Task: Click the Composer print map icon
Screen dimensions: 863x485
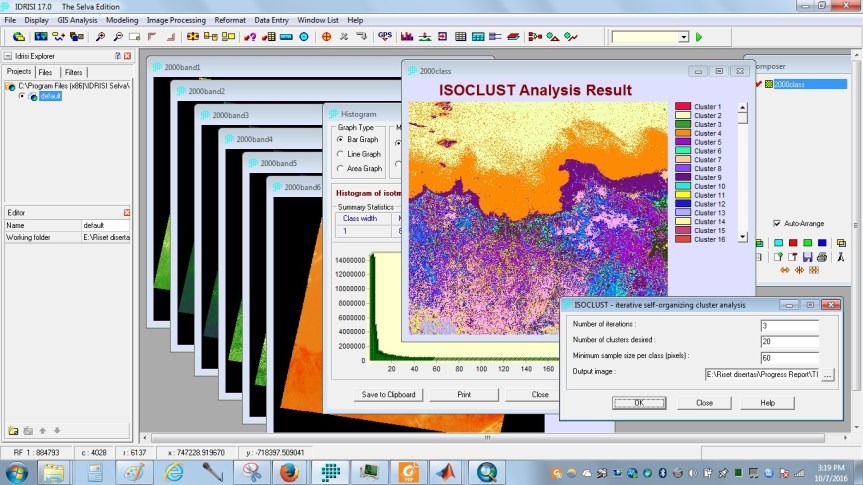Action: pos(822,257)
